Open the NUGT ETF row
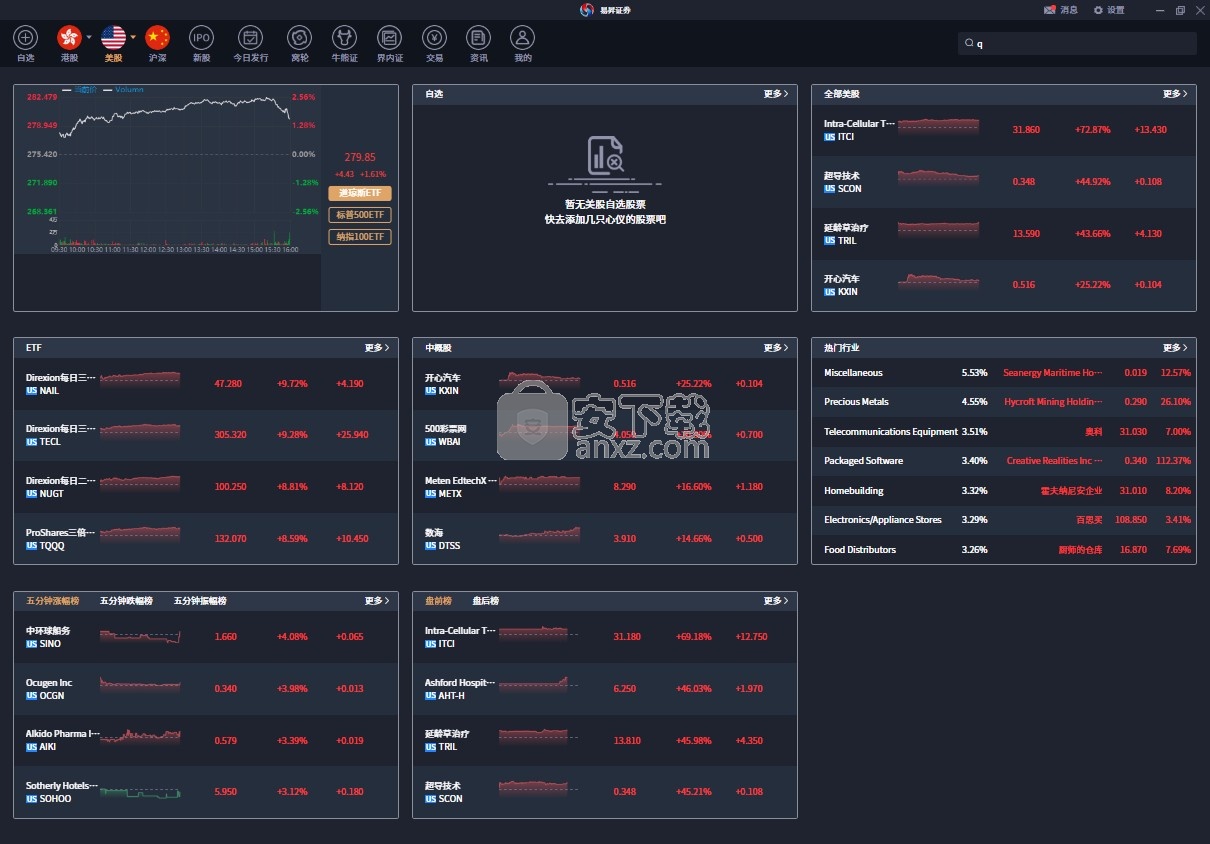This screenshot has width=1210, height=844. (x=205, y=487)
